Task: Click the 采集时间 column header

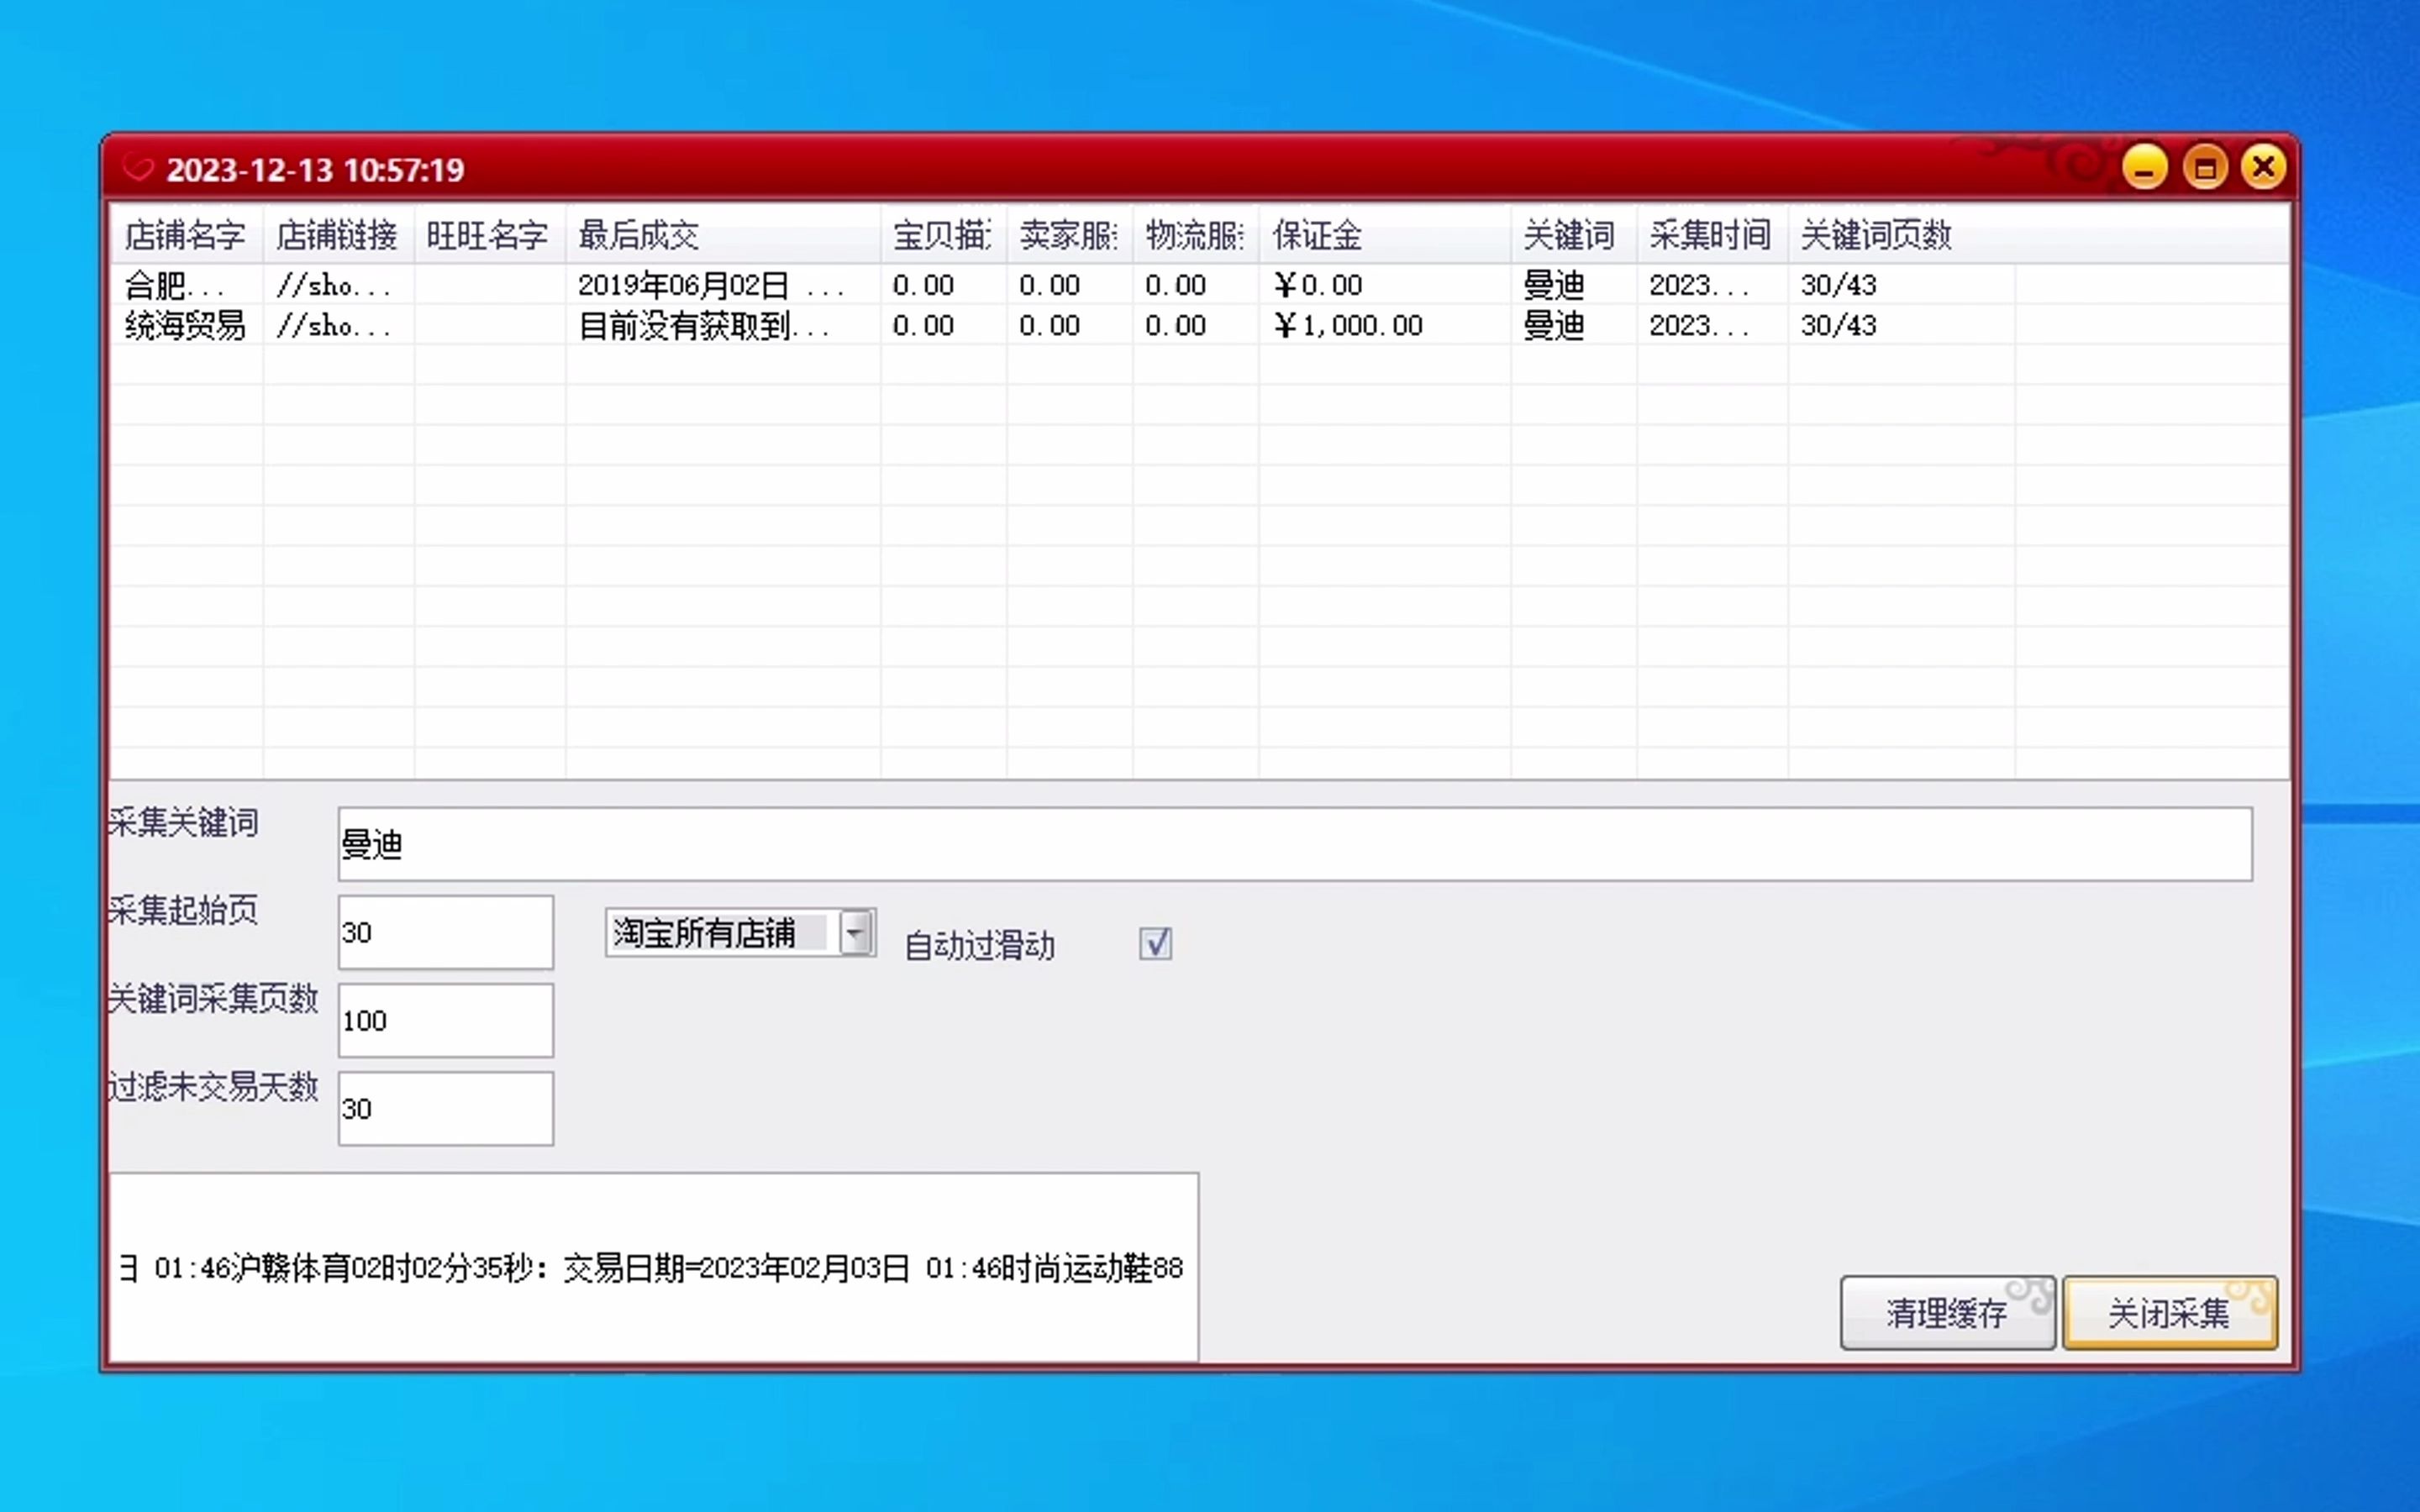Action: click(x=1712, y=235)
